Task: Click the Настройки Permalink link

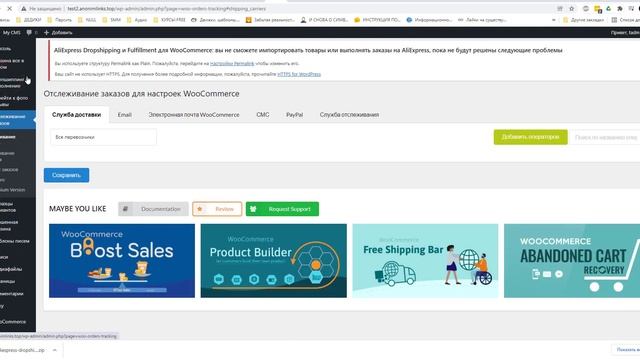Action: point(232,64)
